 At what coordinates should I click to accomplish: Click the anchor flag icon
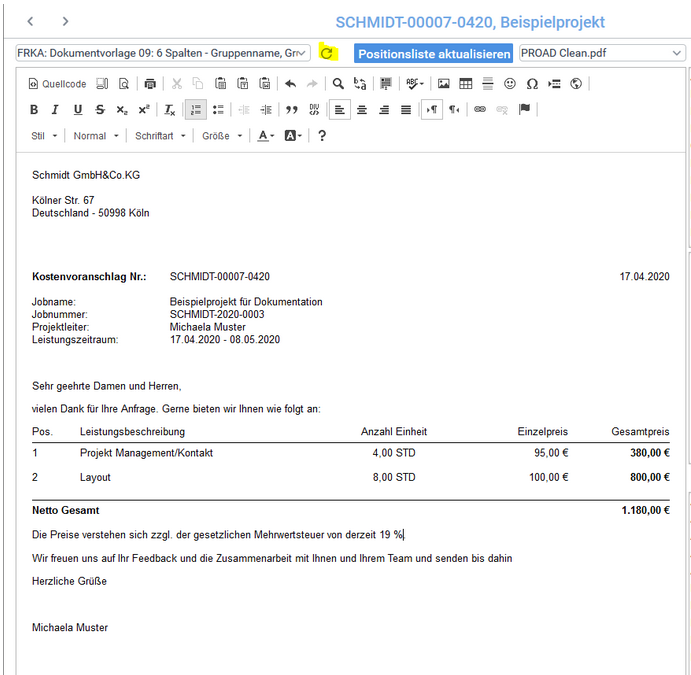[x=525, y=110]
